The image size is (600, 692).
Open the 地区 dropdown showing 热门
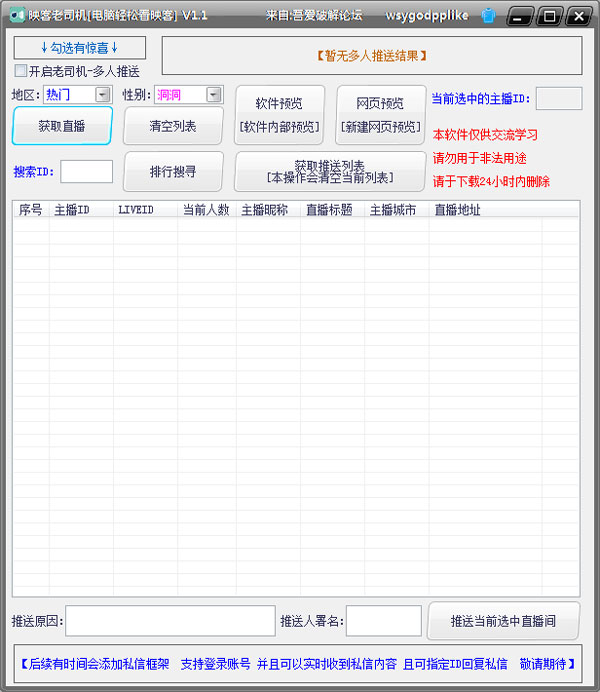103,95
